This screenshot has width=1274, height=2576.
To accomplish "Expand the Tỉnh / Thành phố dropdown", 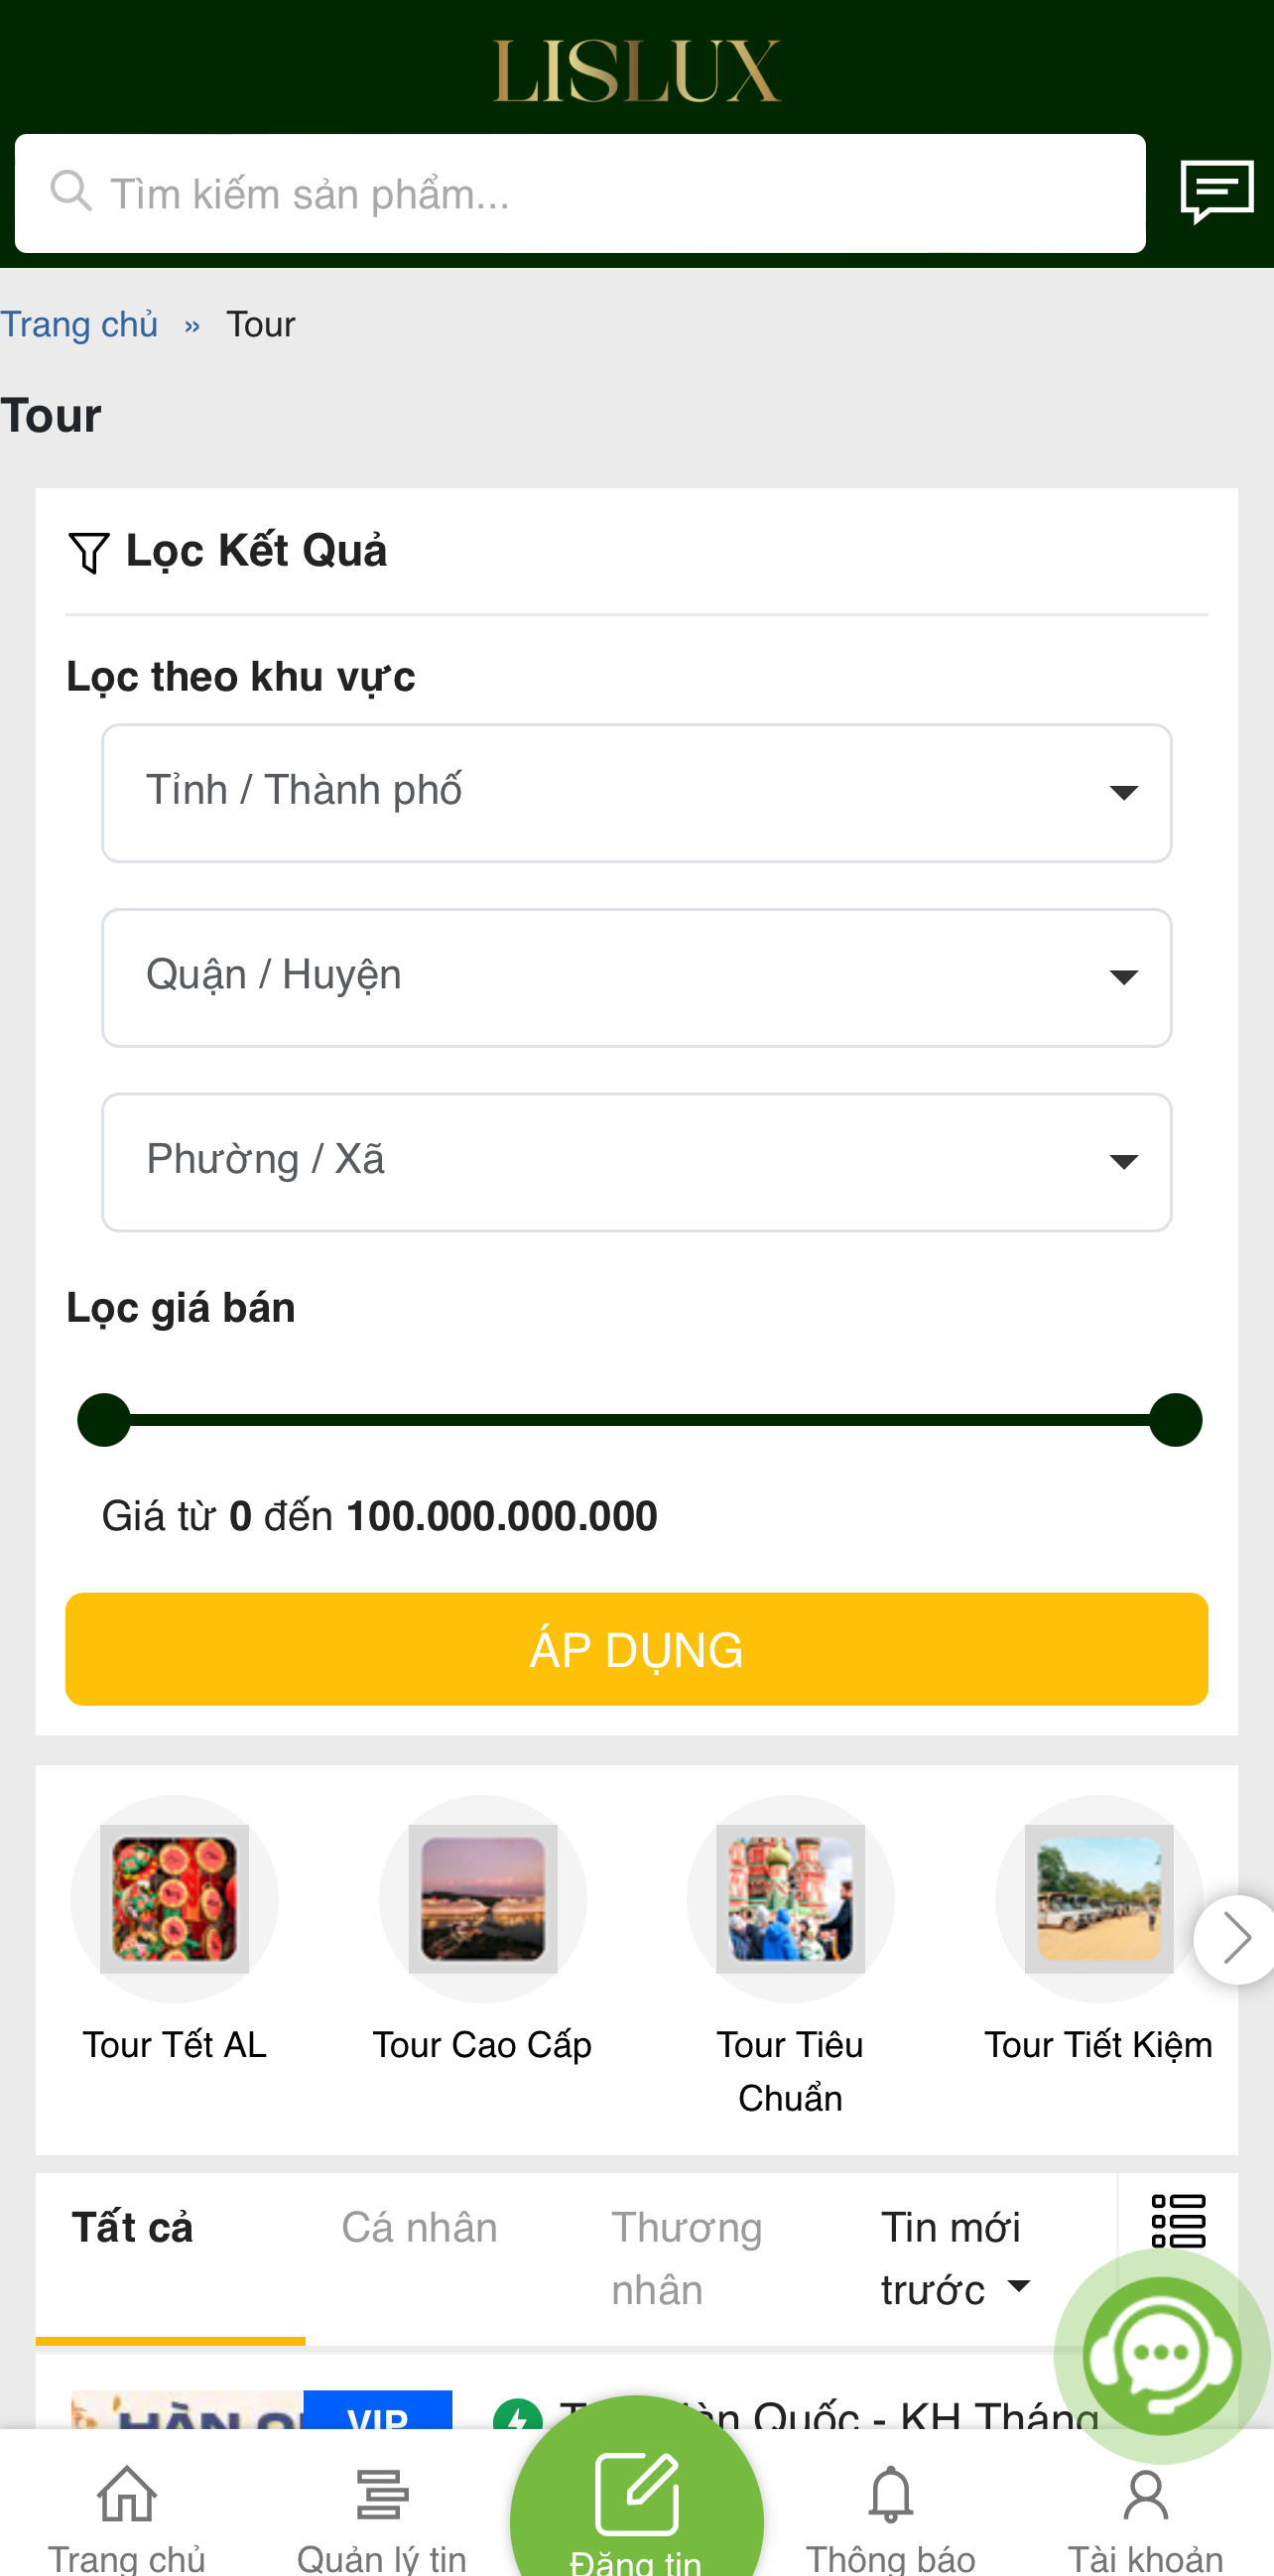I will [x=636, y=793].
